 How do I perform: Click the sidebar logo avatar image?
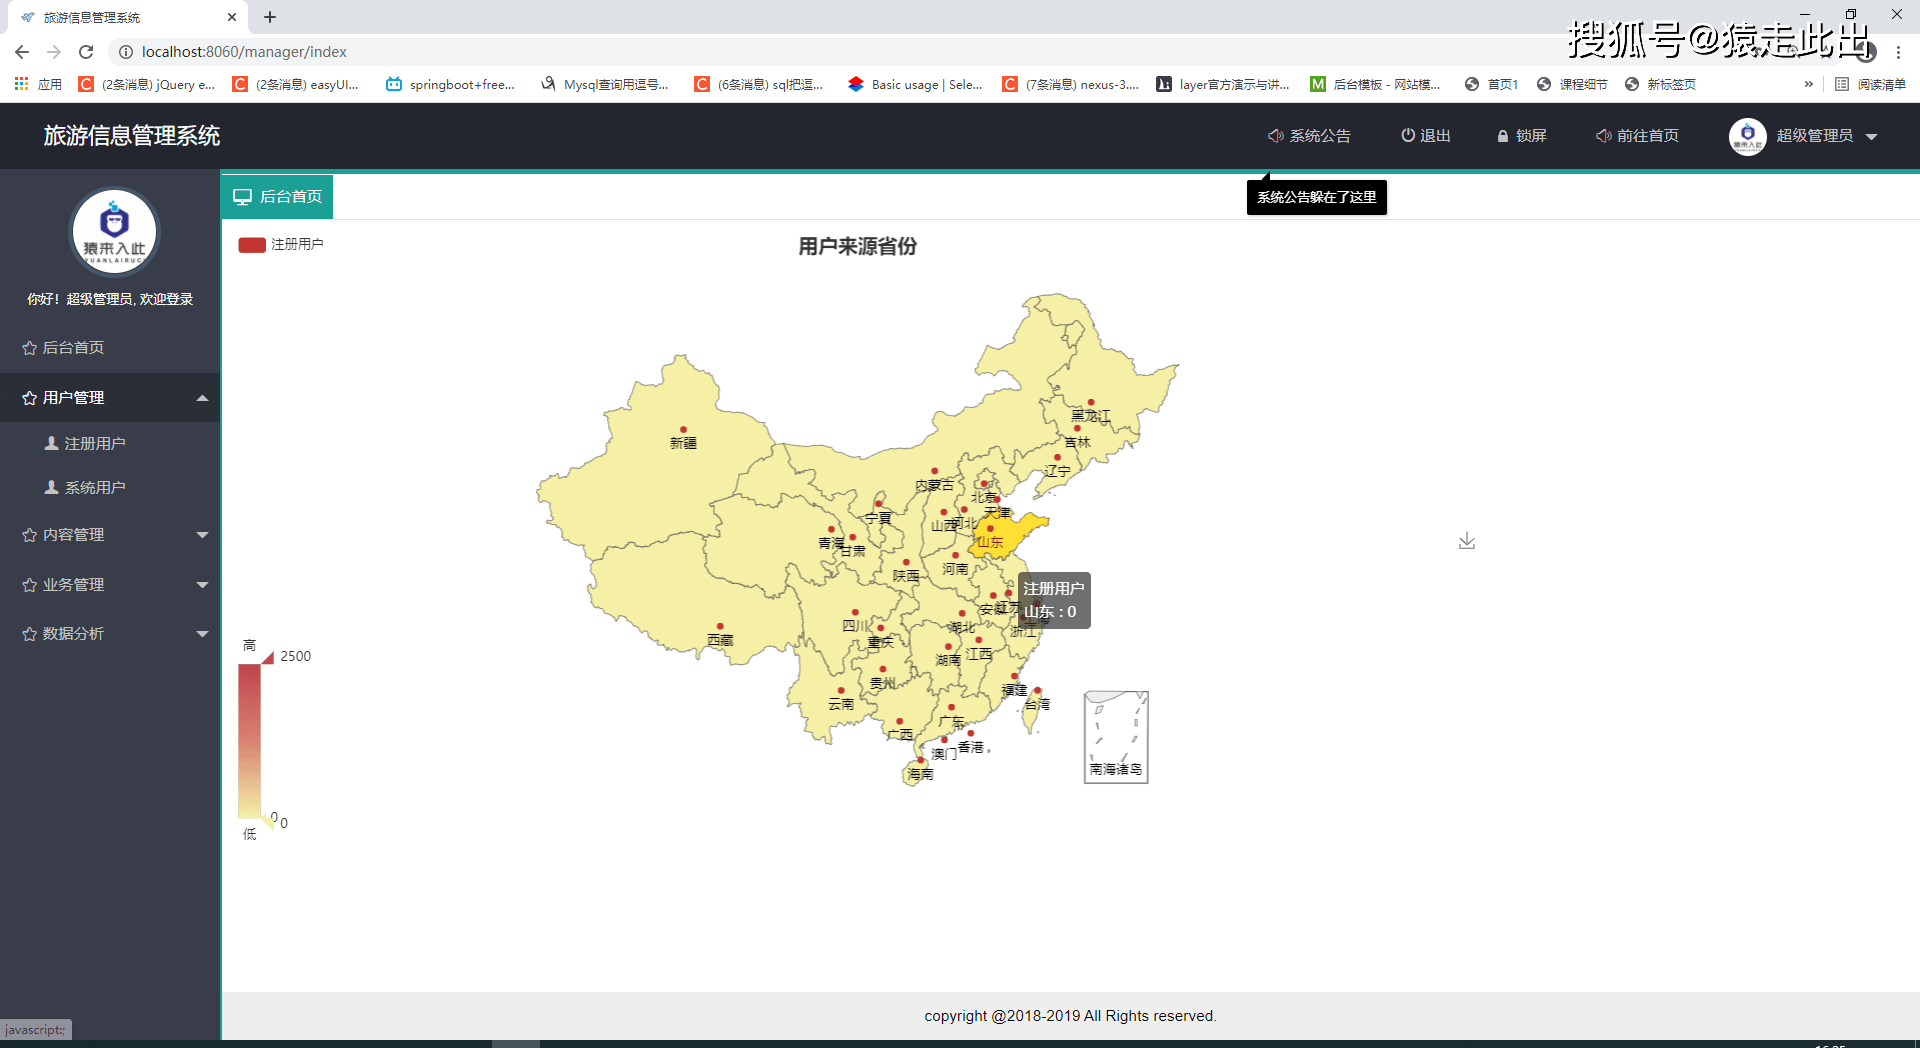coord(114,232)
